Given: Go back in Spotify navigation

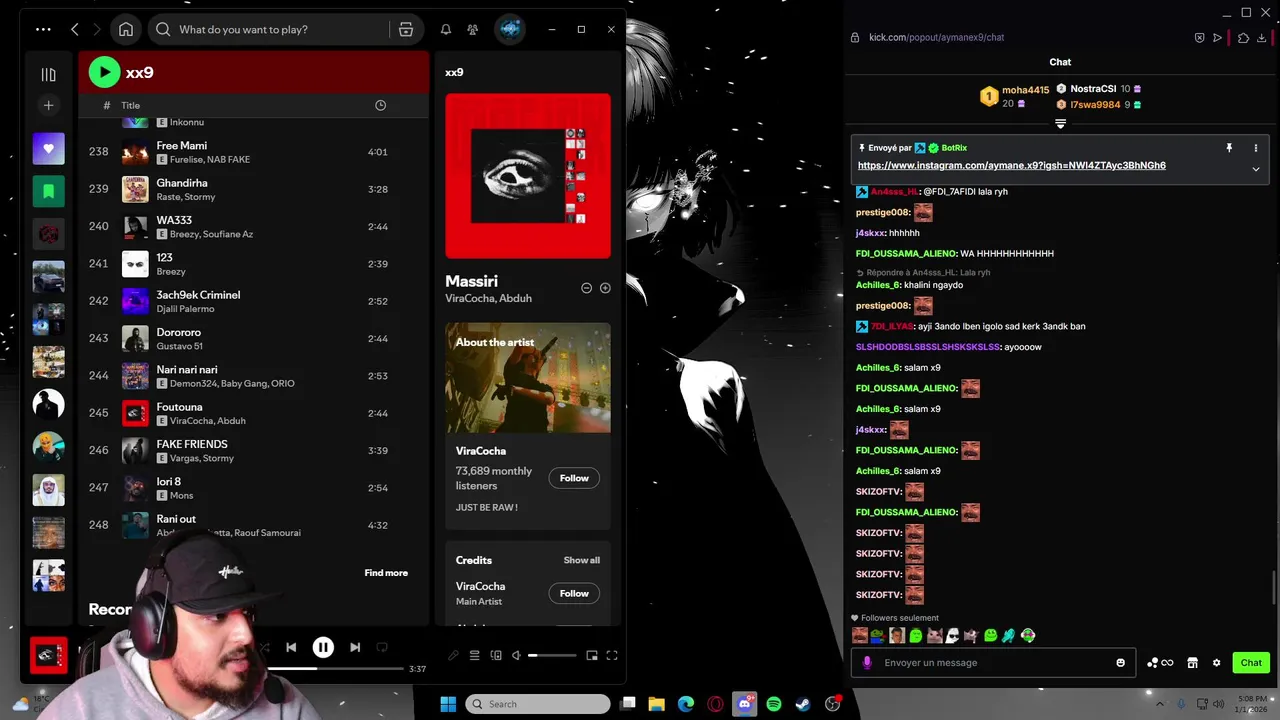Looking at the screenshot, I should point(75,29).
